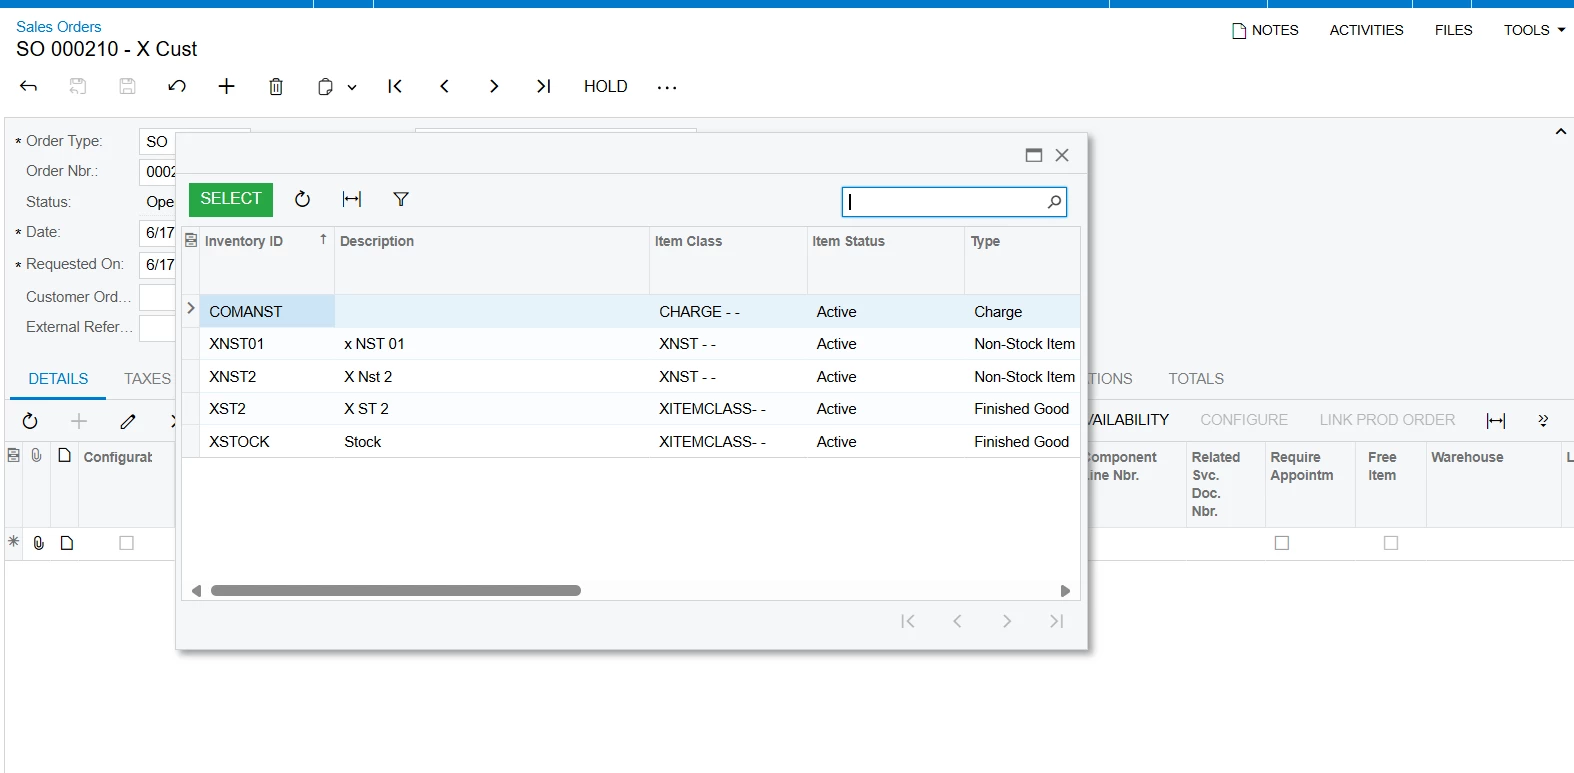Click the Save disk icon

pyautogui.click(x=127, y=86)
